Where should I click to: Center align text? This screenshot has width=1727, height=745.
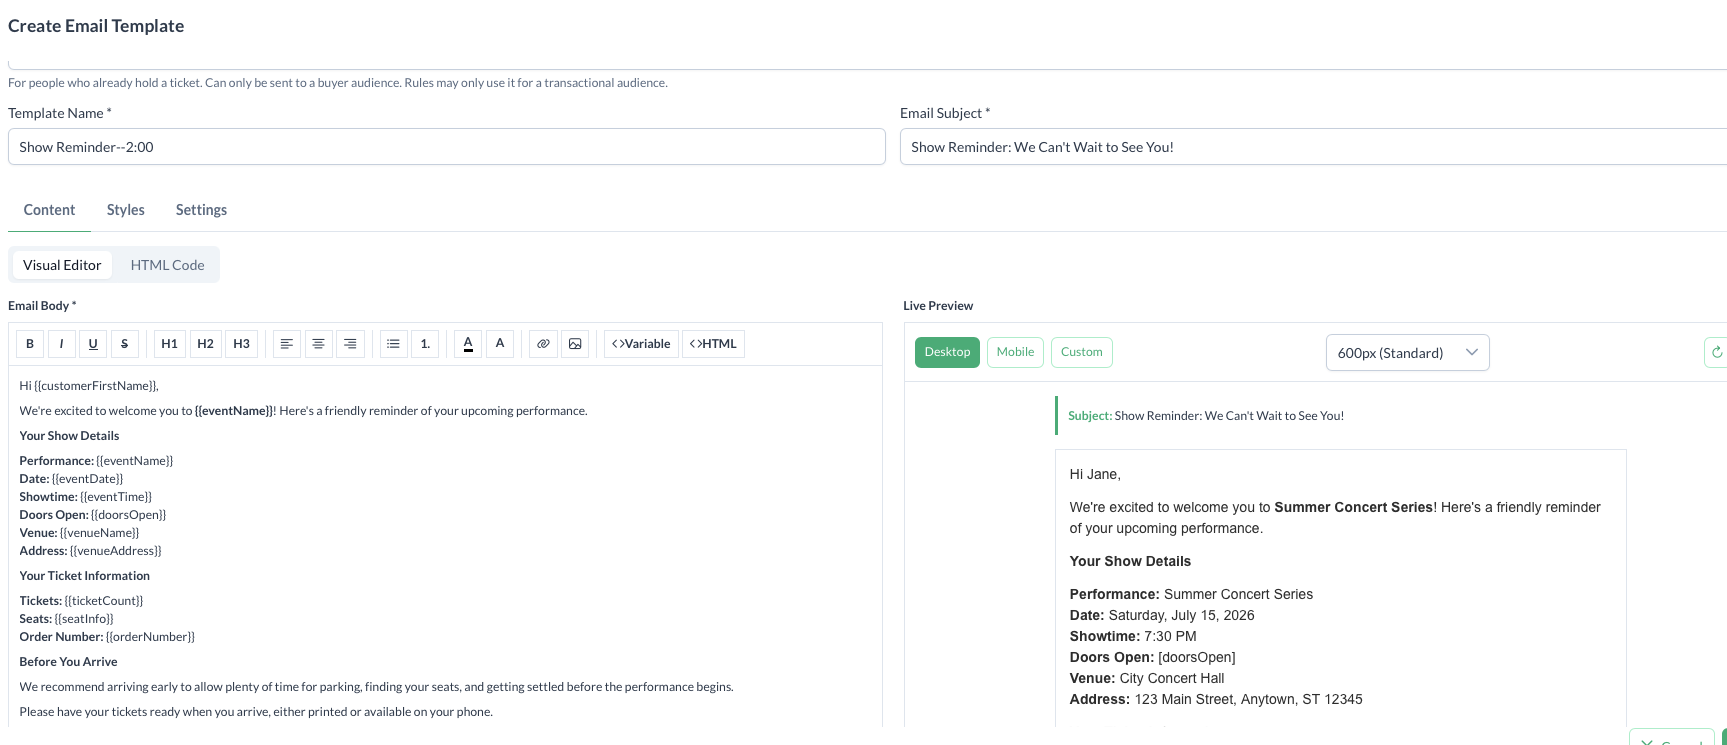tap(318, 344)
